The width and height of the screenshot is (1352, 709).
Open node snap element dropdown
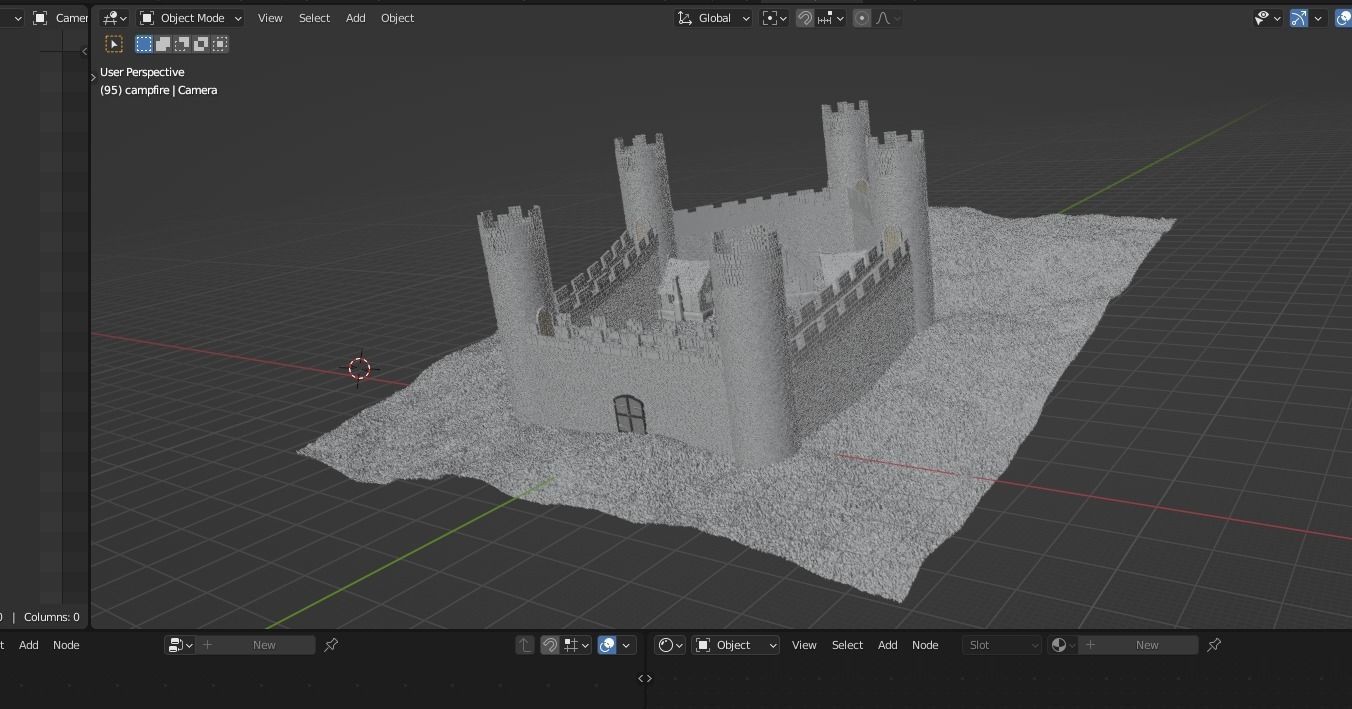577,645
